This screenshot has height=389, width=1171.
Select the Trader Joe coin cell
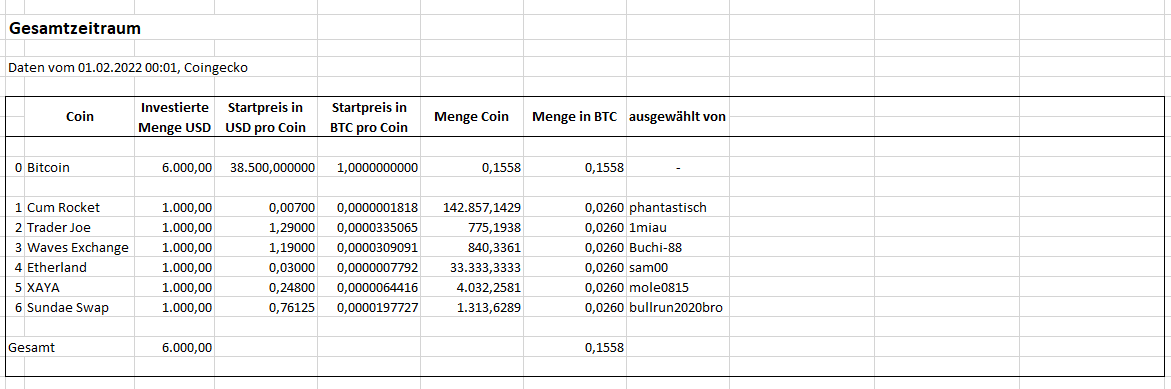(80, 227)
